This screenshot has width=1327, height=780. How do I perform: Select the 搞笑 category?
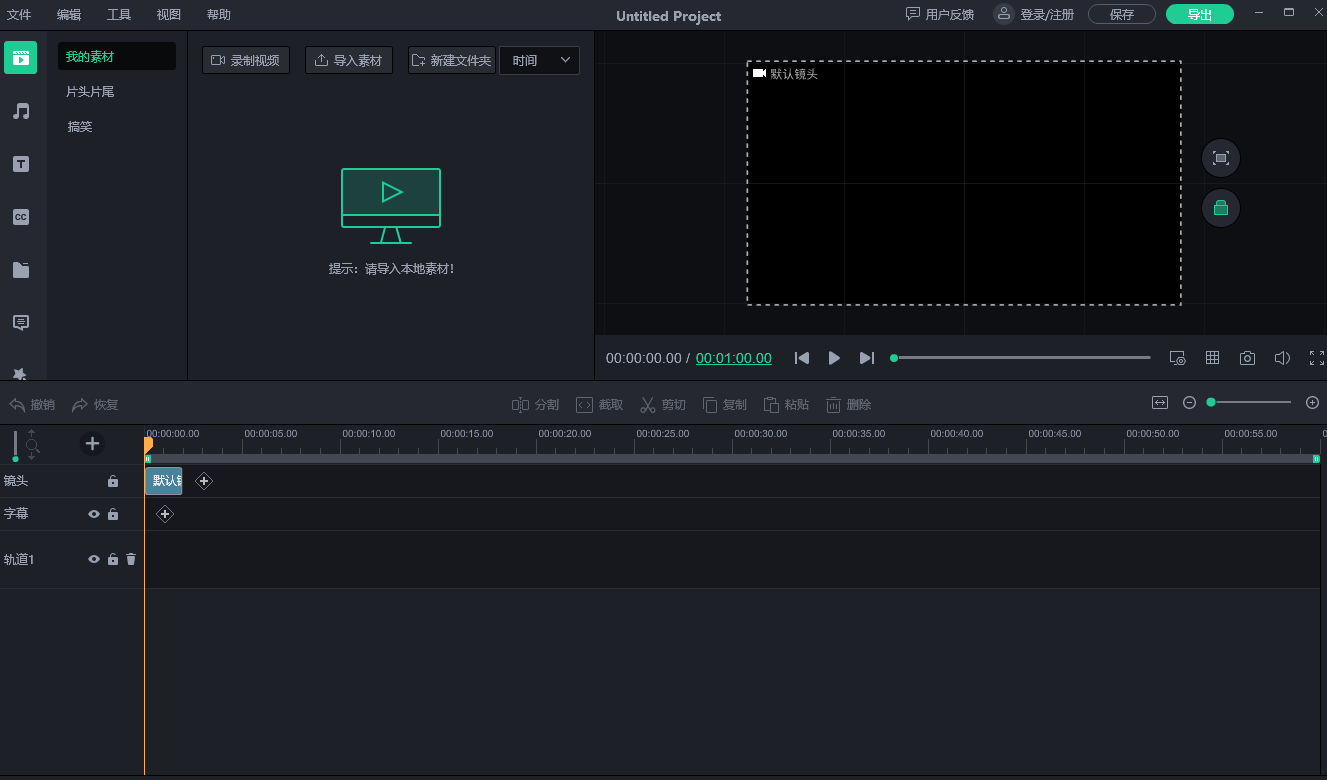(80, 127)
